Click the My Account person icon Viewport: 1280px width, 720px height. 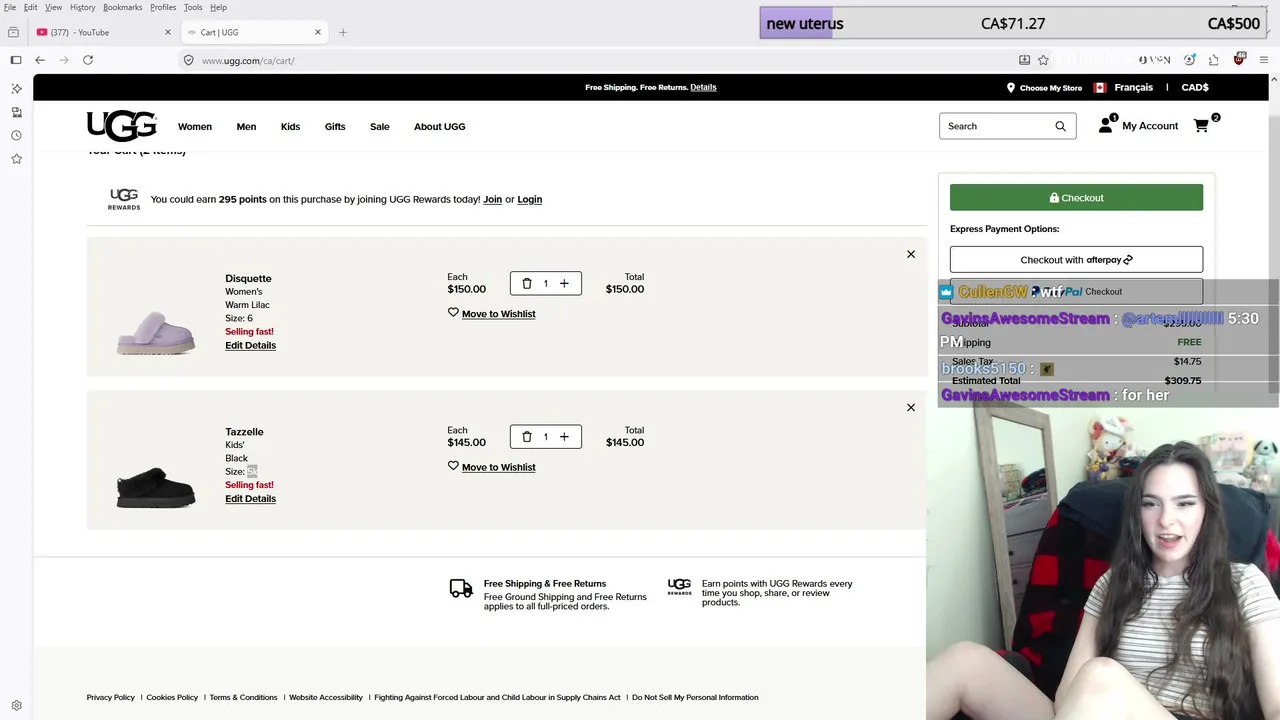pyautogui.click(x=1105, y=126)
